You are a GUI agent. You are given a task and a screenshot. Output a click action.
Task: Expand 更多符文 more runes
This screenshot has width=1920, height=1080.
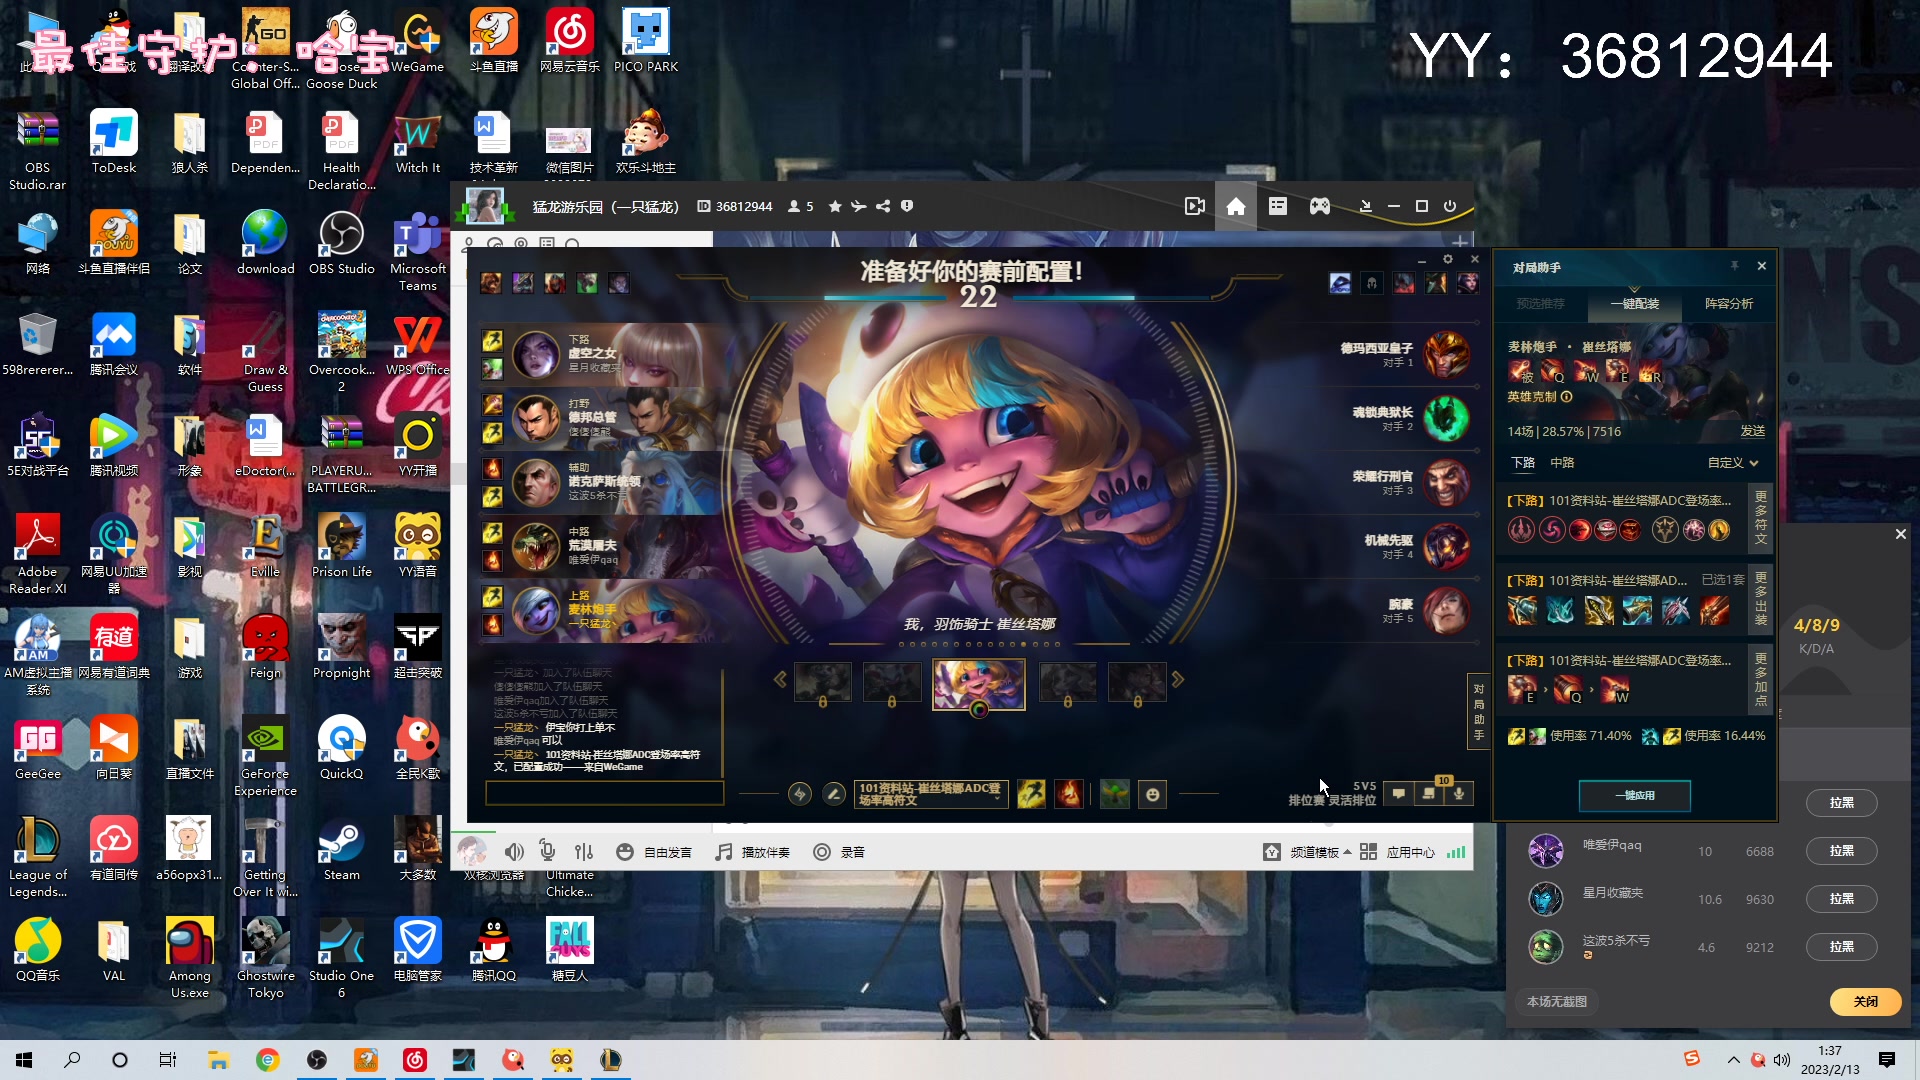1761,517
